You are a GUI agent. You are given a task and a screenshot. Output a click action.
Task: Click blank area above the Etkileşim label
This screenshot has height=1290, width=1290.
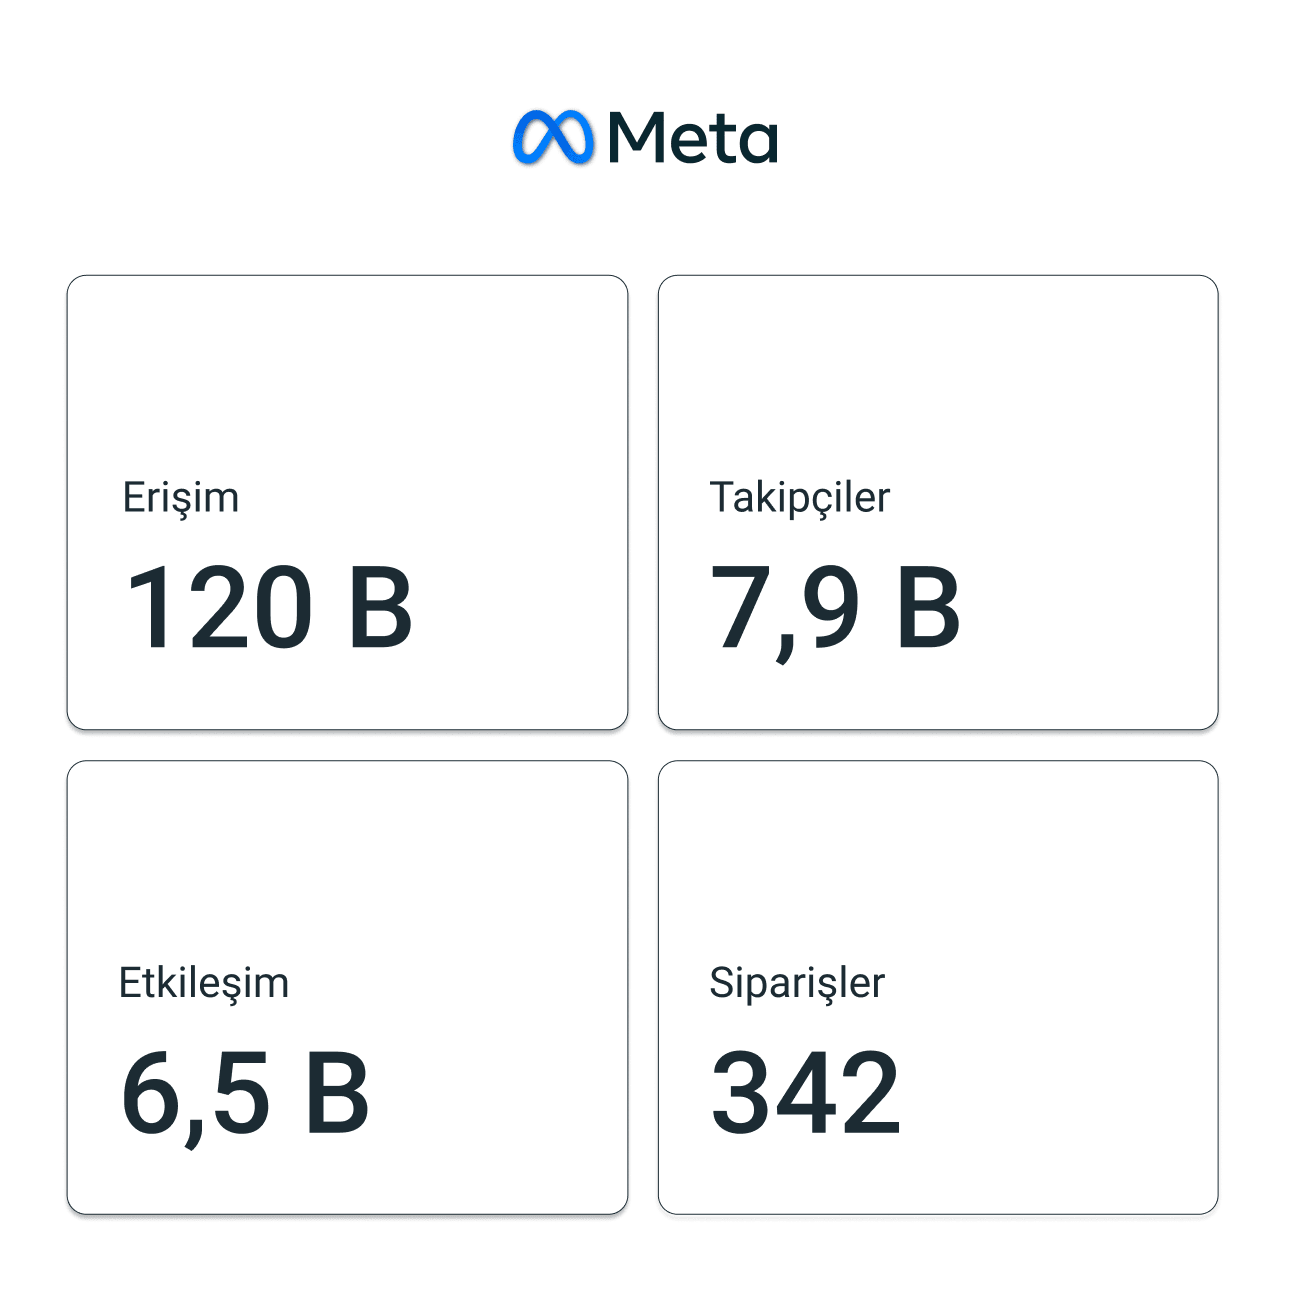pyautogui.click(x=347, y=860)
